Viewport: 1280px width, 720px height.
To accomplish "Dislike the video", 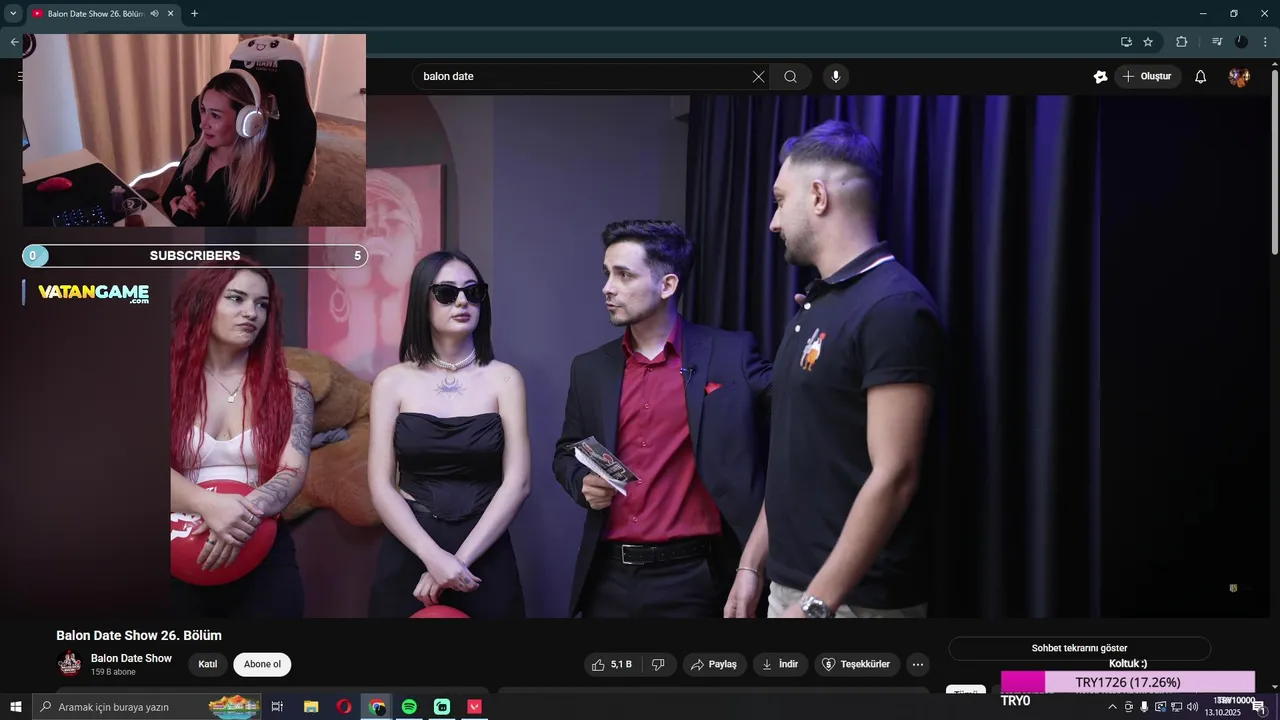I will [658, 665].
